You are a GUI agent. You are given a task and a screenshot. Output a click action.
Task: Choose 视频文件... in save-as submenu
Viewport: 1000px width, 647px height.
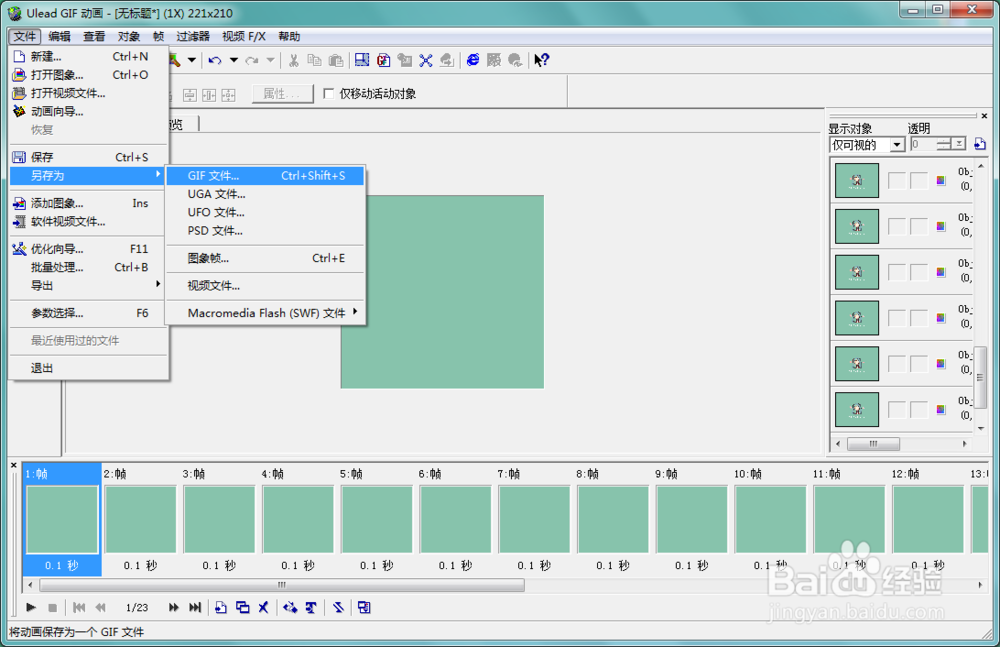click(265, 285)
